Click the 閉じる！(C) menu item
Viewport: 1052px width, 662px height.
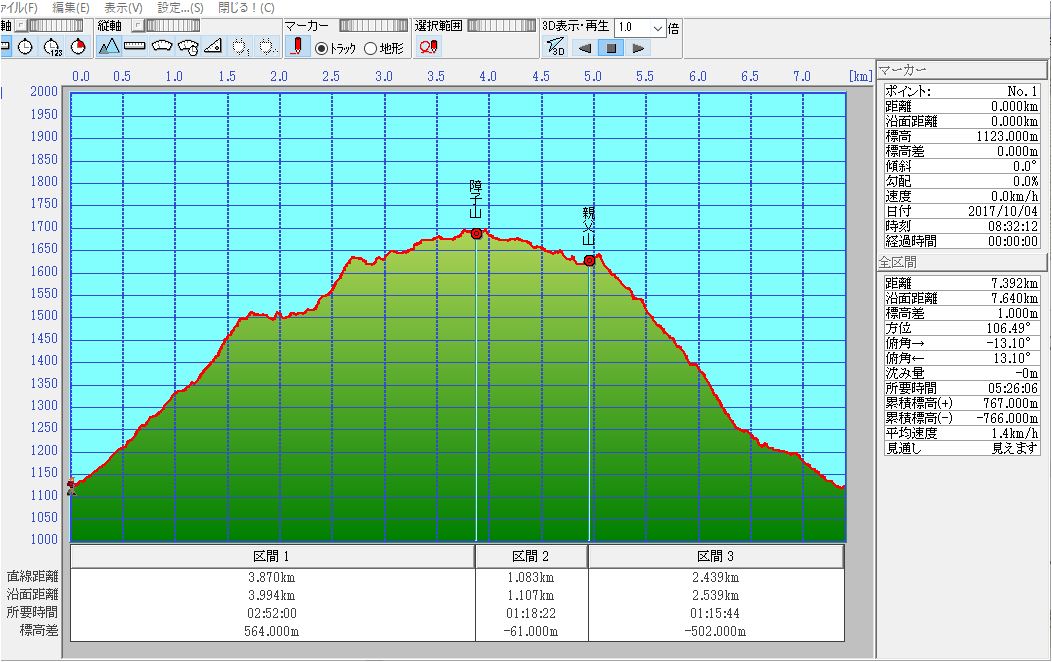[x=246, y=8]
